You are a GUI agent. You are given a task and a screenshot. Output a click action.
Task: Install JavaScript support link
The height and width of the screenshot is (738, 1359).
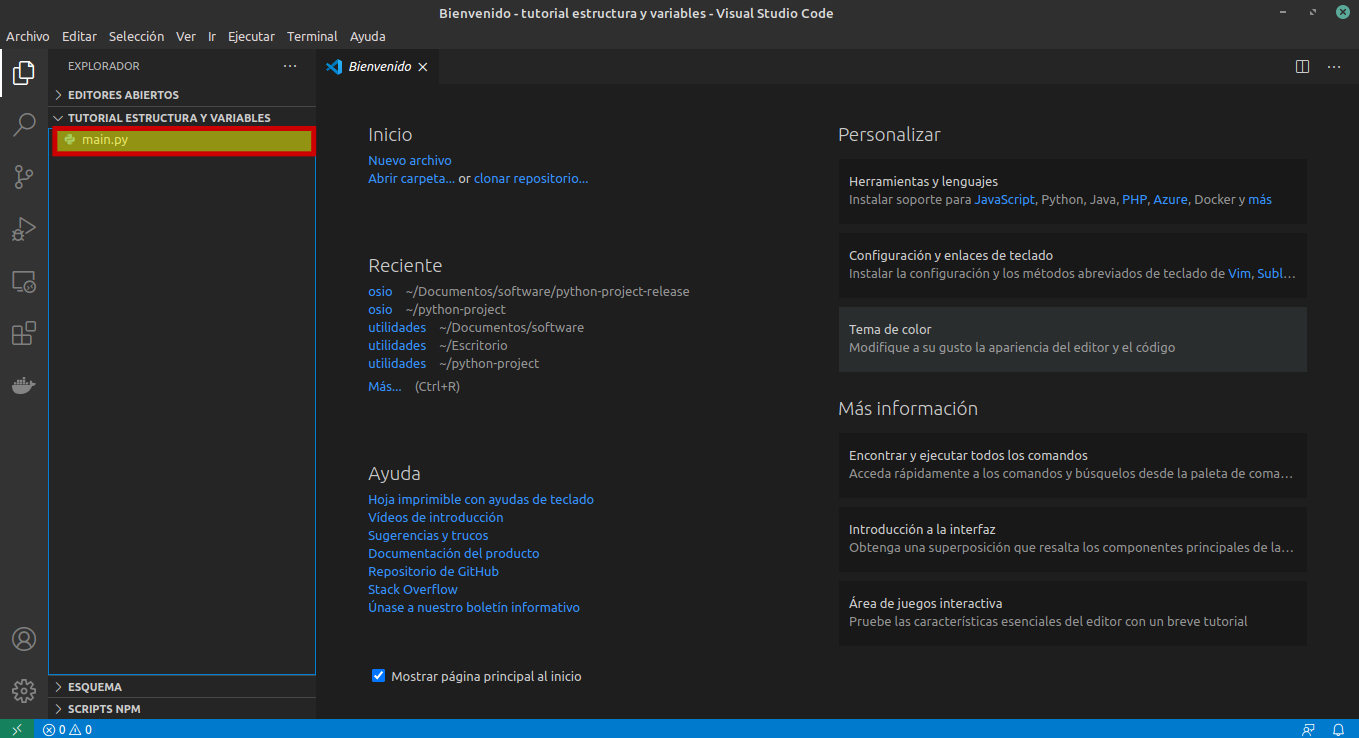coord(1005,199)
